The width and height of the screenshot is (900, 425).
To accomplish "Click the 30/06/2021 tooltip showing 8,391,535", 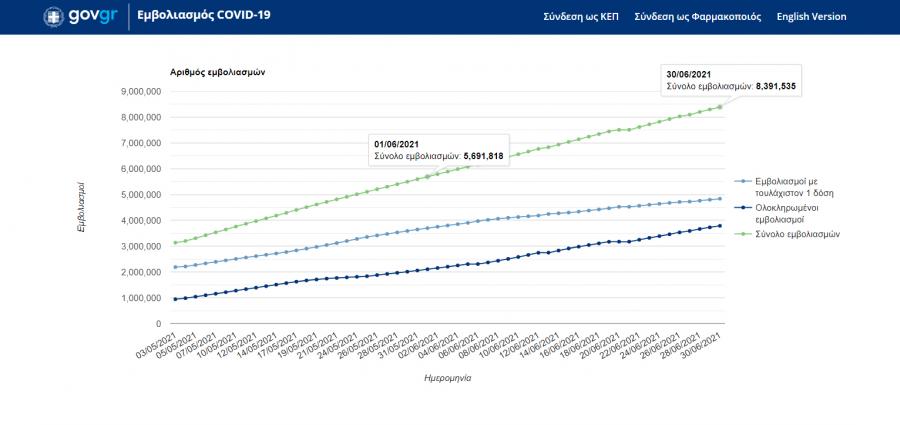I will pos(731,80).
